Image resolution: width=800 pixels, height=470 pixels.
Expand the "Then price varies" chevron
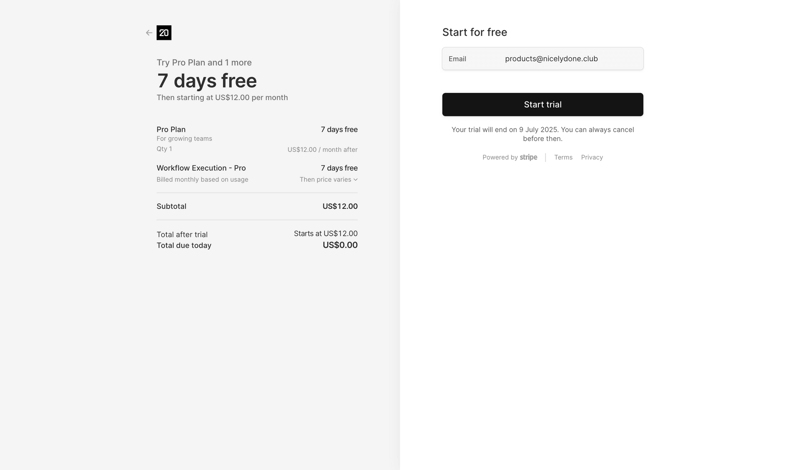click(355, 180)
